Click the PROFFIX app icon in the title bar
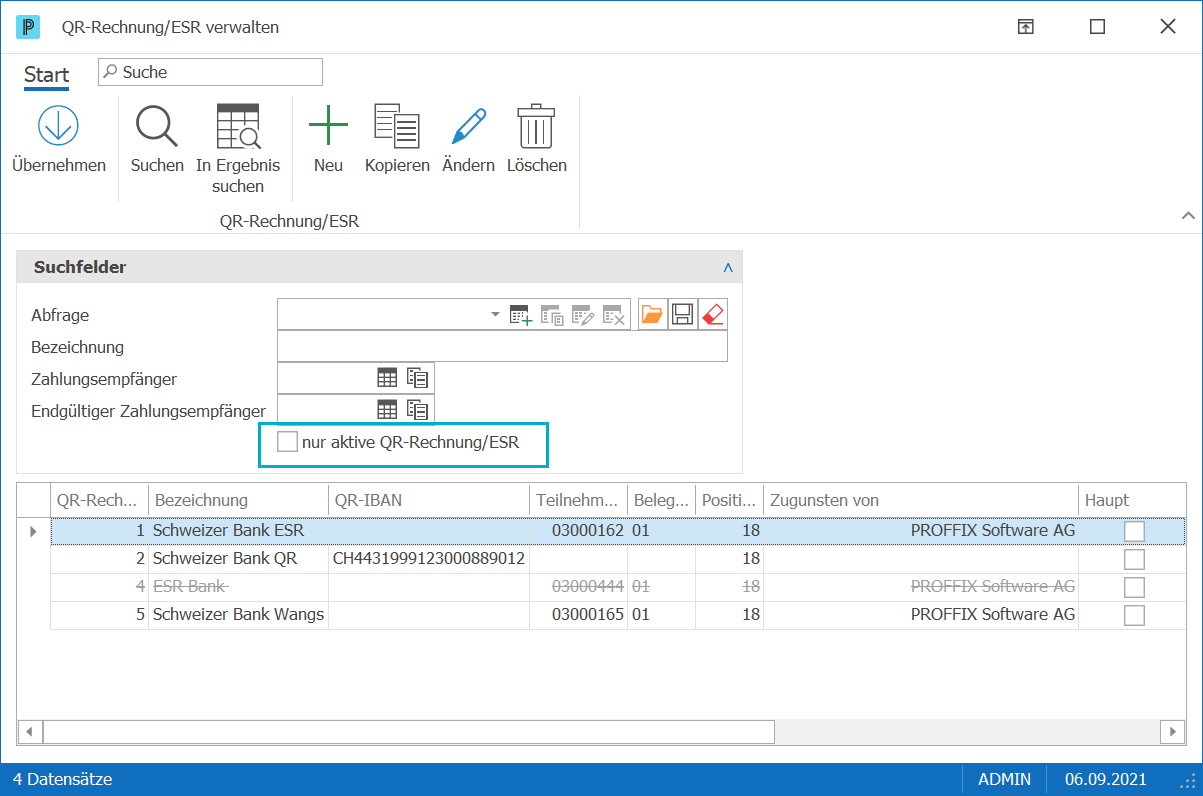 pos(28,27)
